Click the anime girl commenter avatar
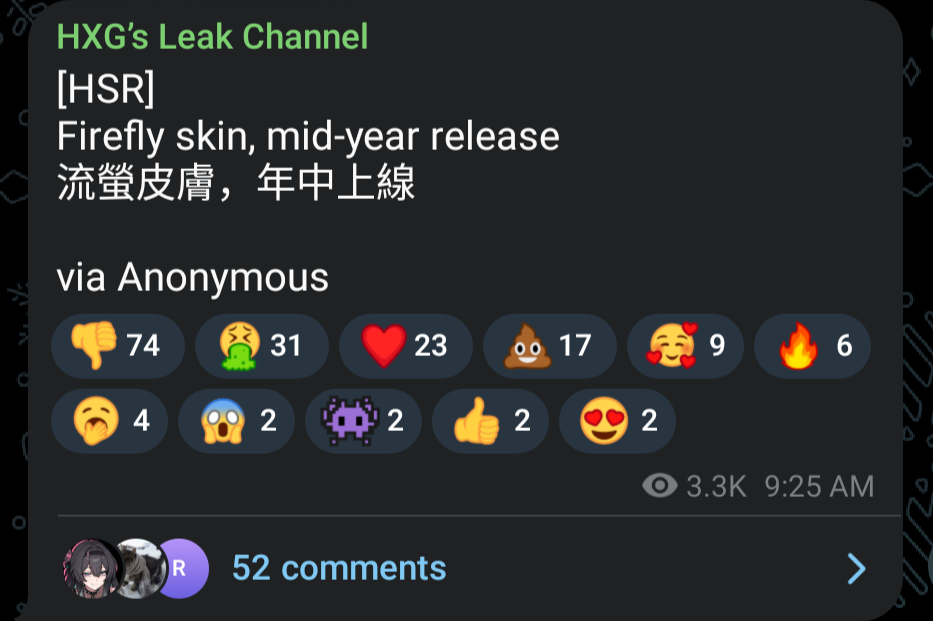The width and height of the screenshot is (933, 621). pyautogui.click(x=91, y=568)
